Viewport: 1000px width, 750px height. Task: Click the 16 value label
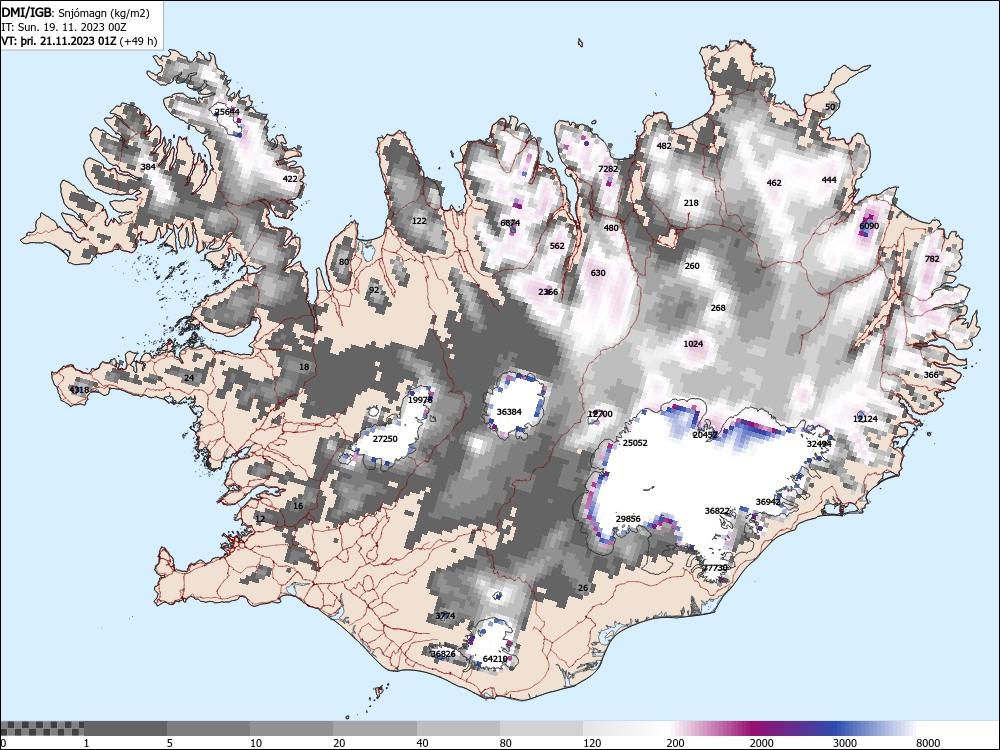pos(298,506)
